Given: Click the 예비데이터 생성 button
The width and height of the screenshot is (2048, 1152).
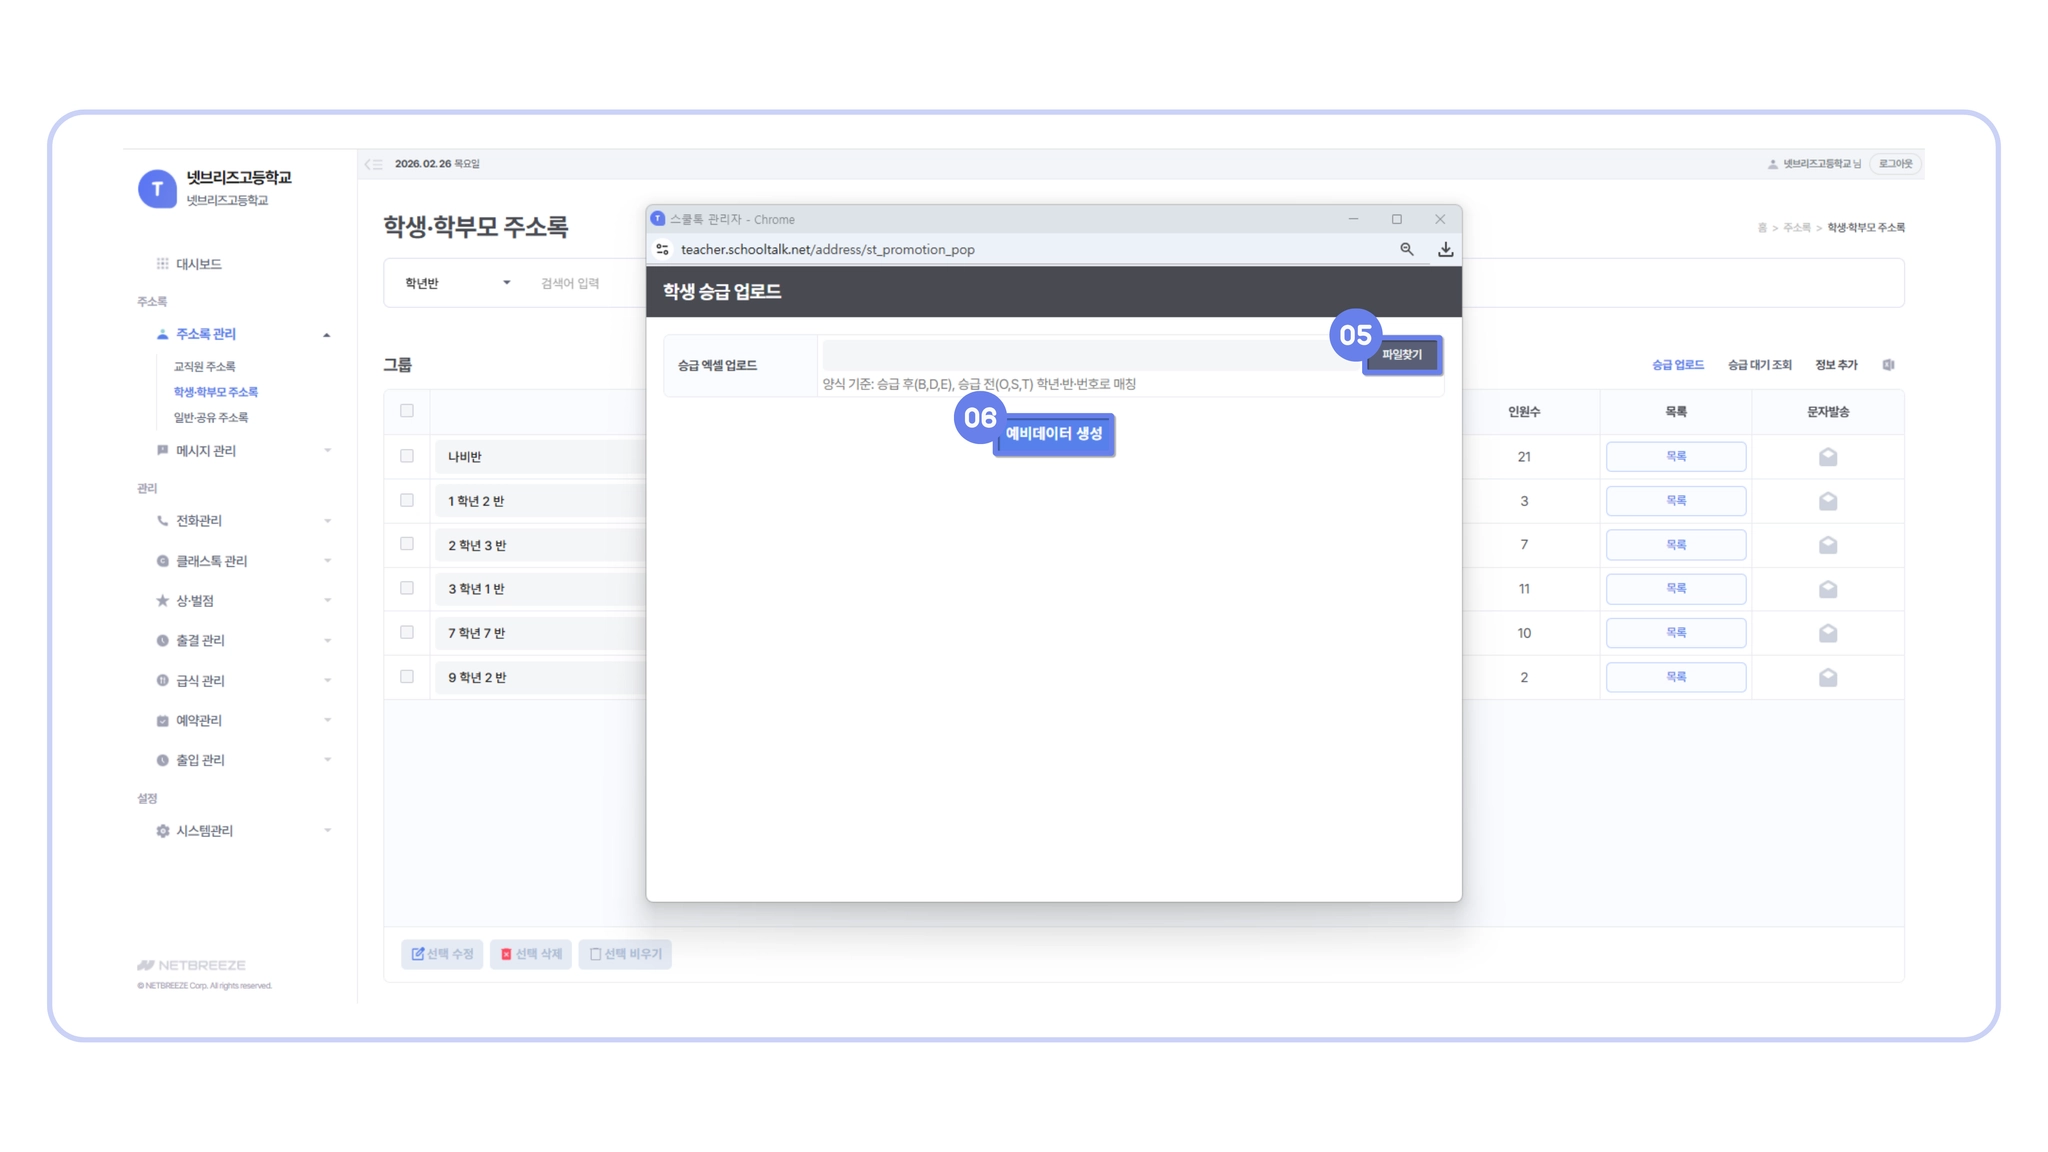Looking at the screenshot, I should (1053, 434).
